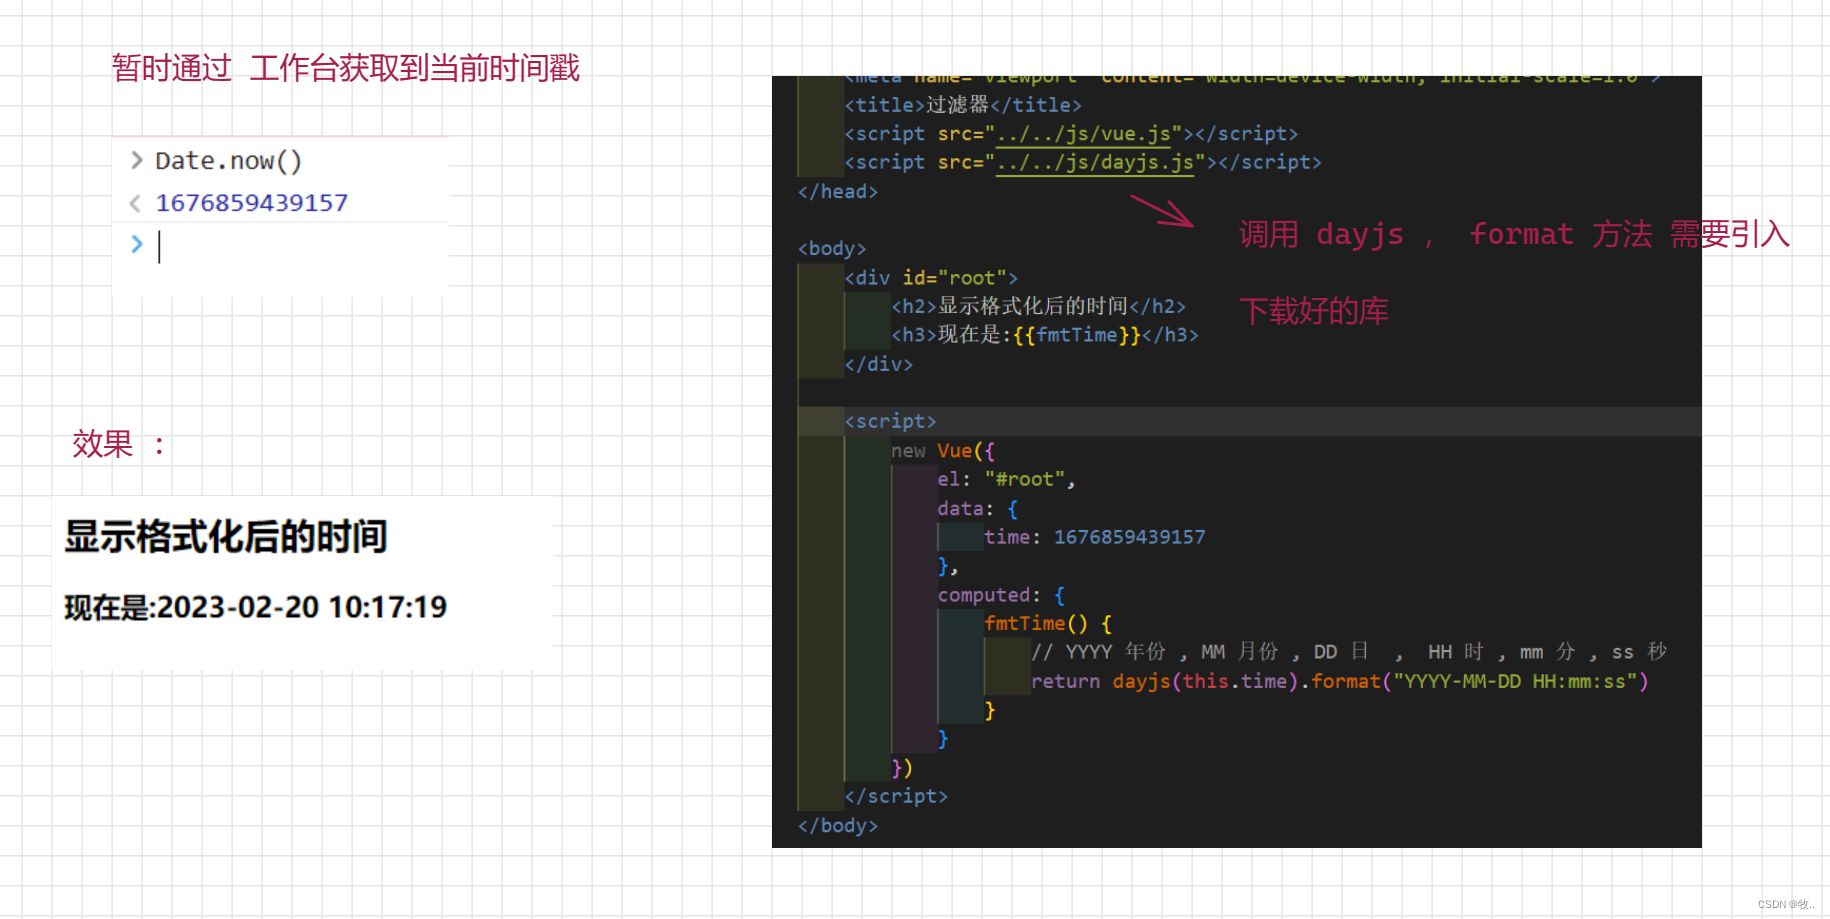Click the 'time: 1676859439157' code line
This screenshot has width=1830, height=919.
1095,537
